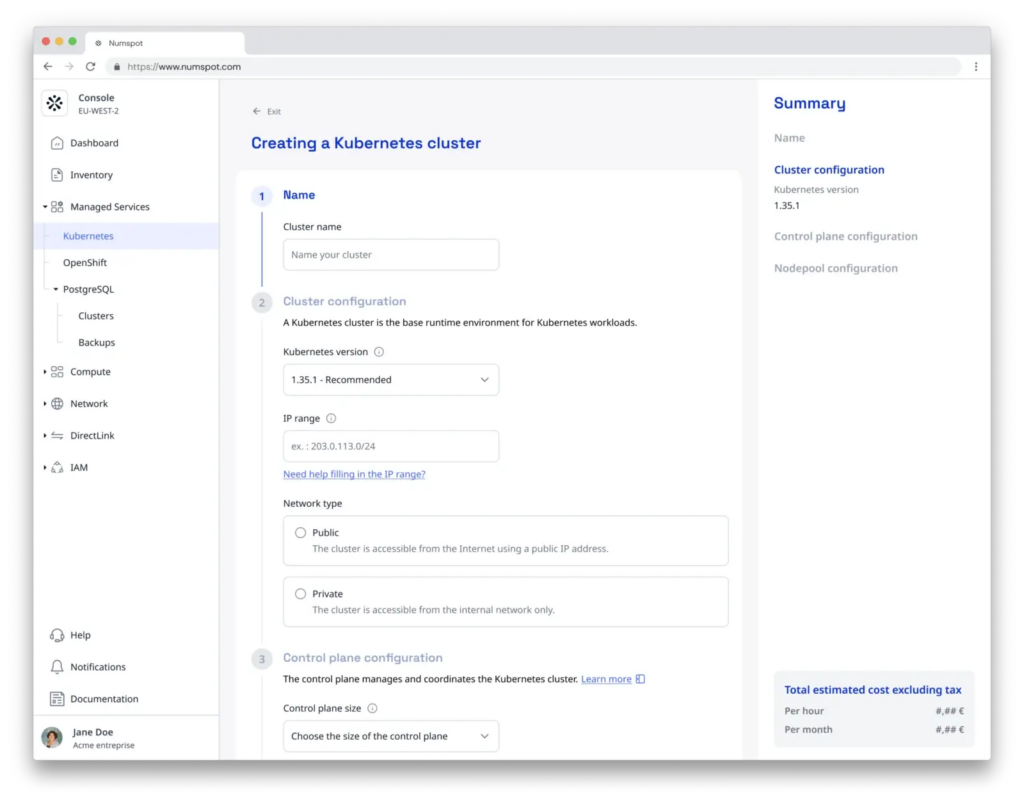Open OpenShift in the sidebar

[x=85, y=263]
